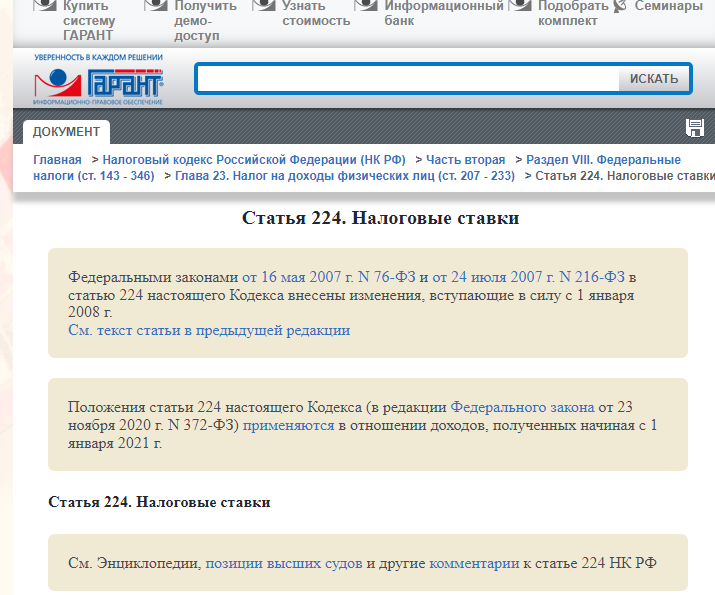Click the save document floppy disk icon
Image resolution: width=715 pixels, height=595 pixels.
694,128
